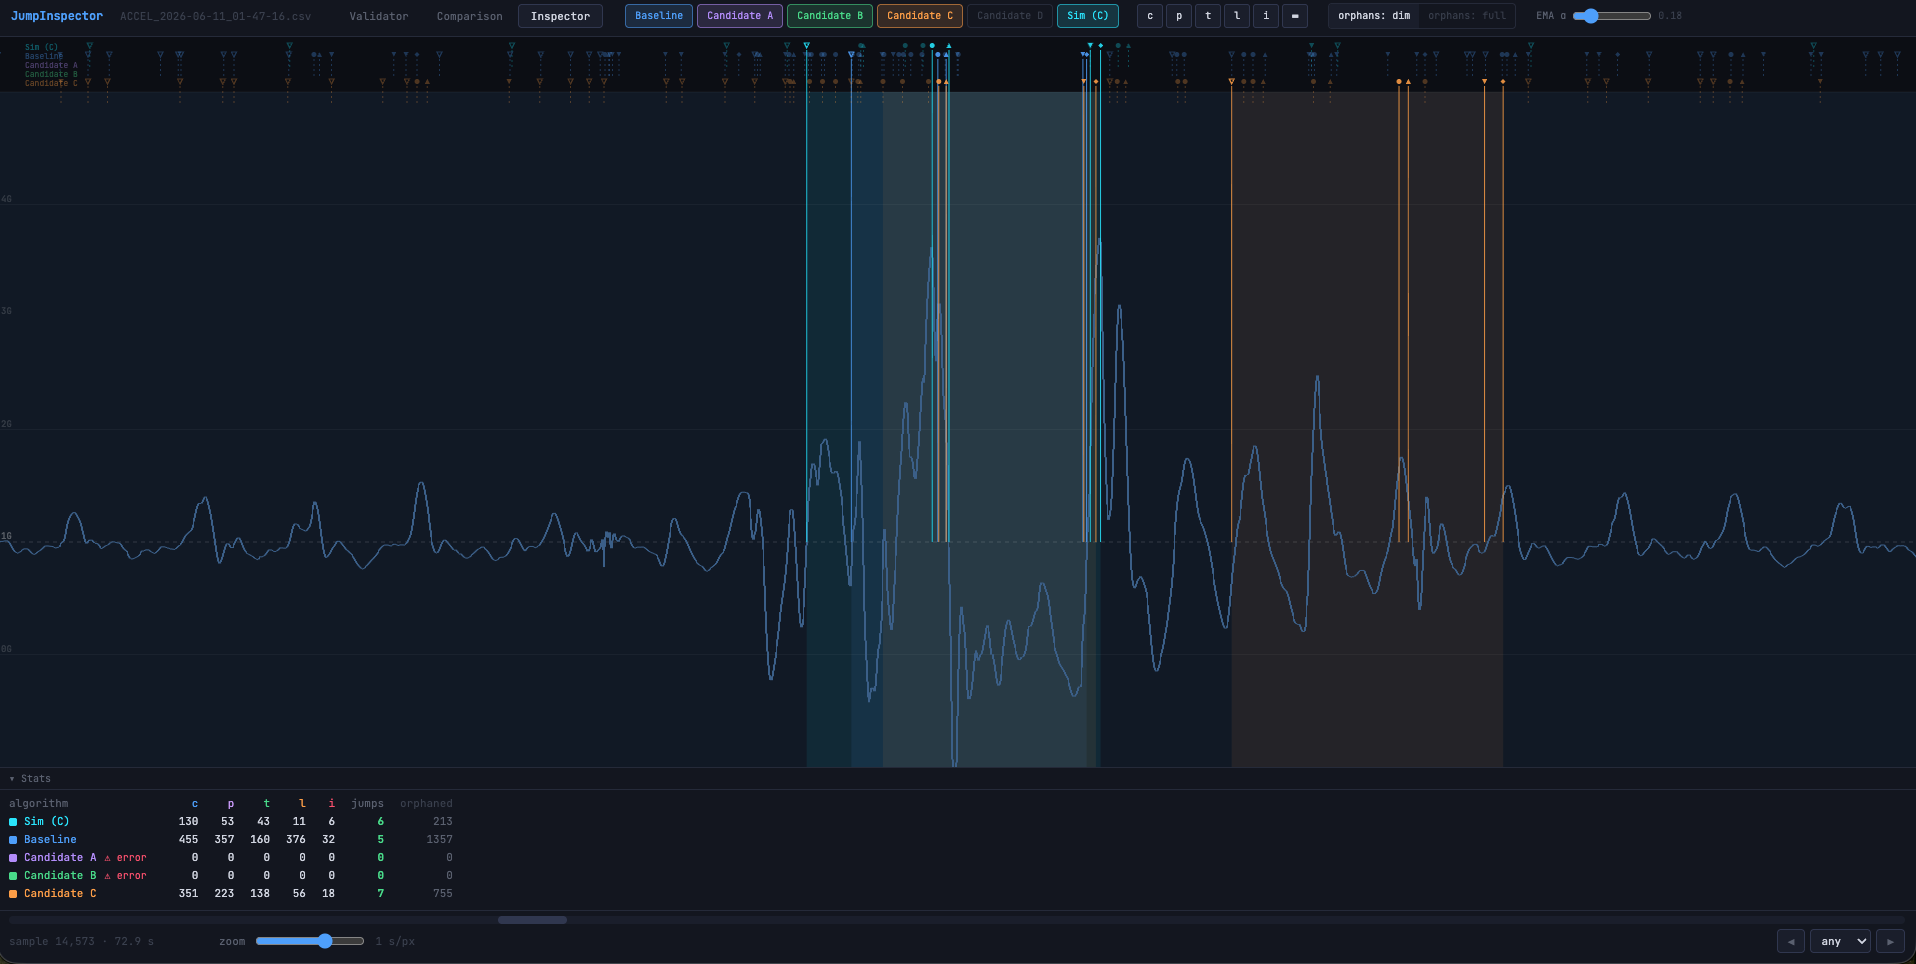1916x964 pixels.
Task: Click the sample 14,573 status readout
Action: [82, 941]
